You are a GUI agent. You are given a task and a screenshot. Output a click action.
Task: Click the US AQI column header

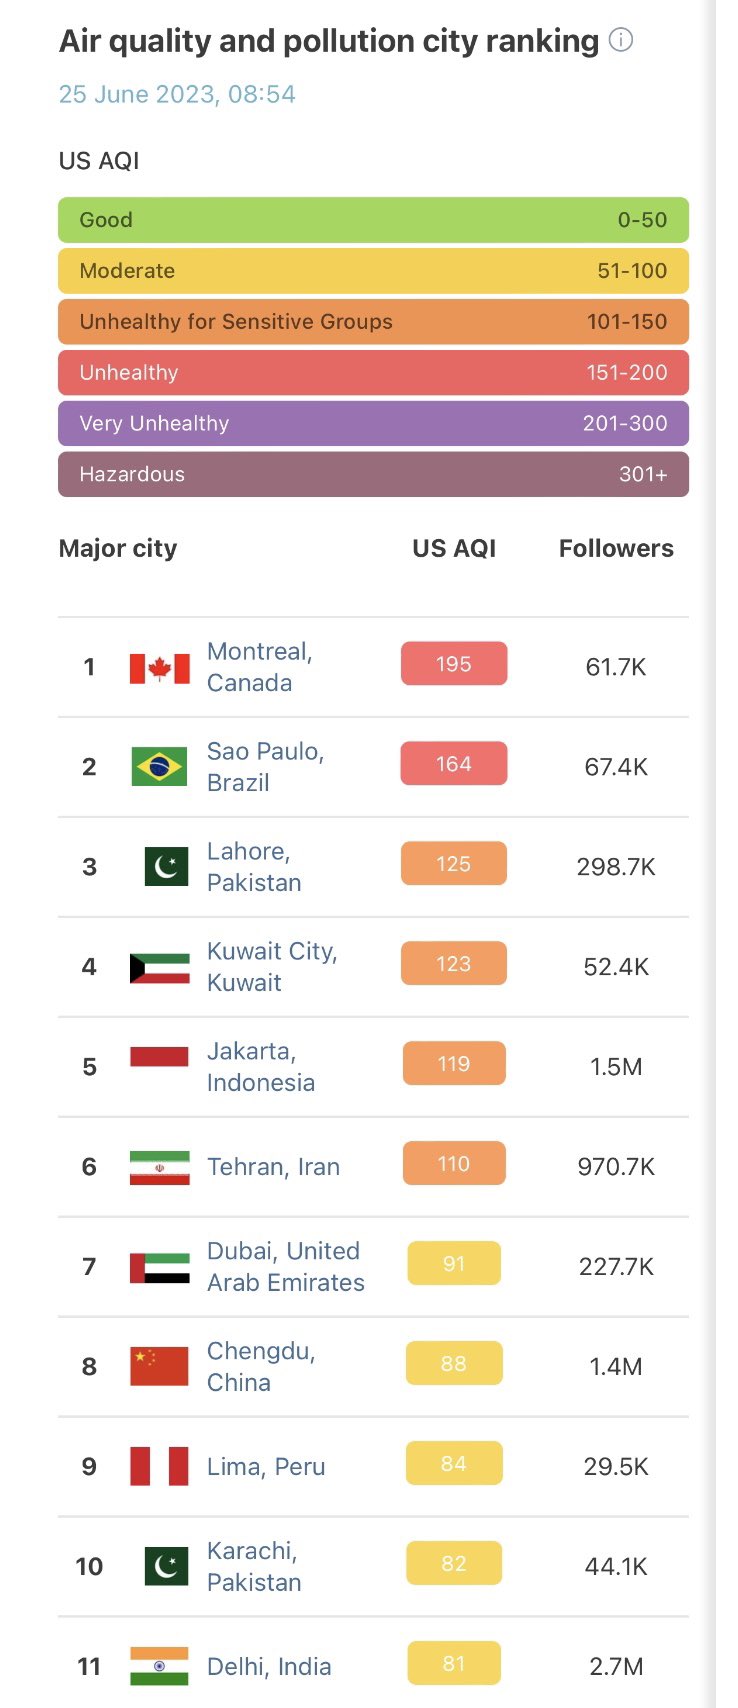pos(454,548)
